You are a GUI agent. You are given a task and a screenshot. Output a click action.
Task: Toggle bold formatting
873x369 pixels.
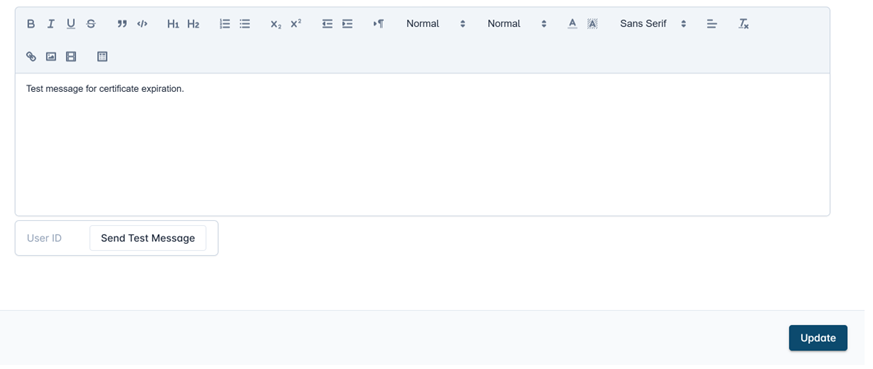tap(31, 24)
